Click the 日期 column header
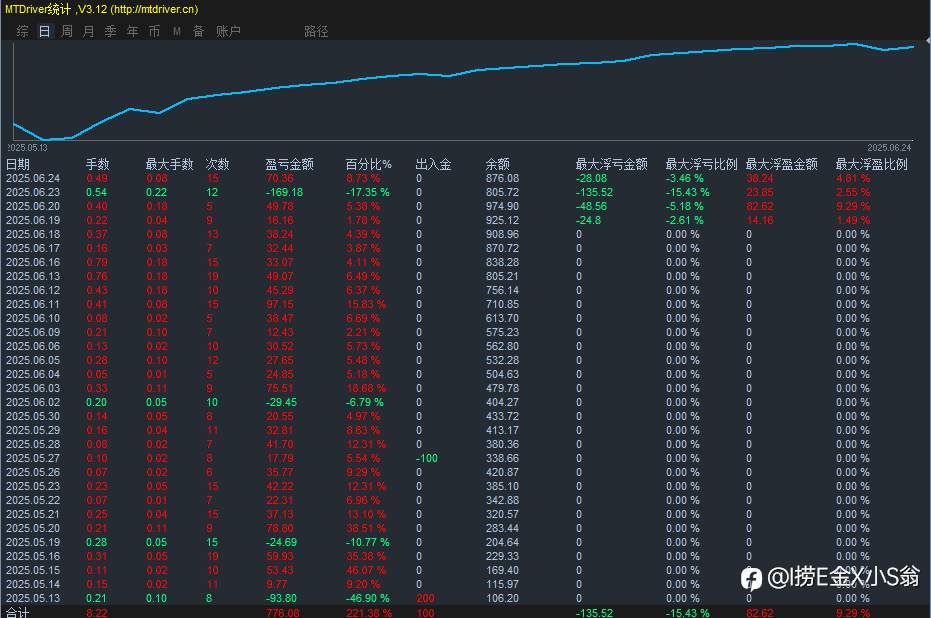This screenshot has width=931, height=618. [x=18, y=164]
